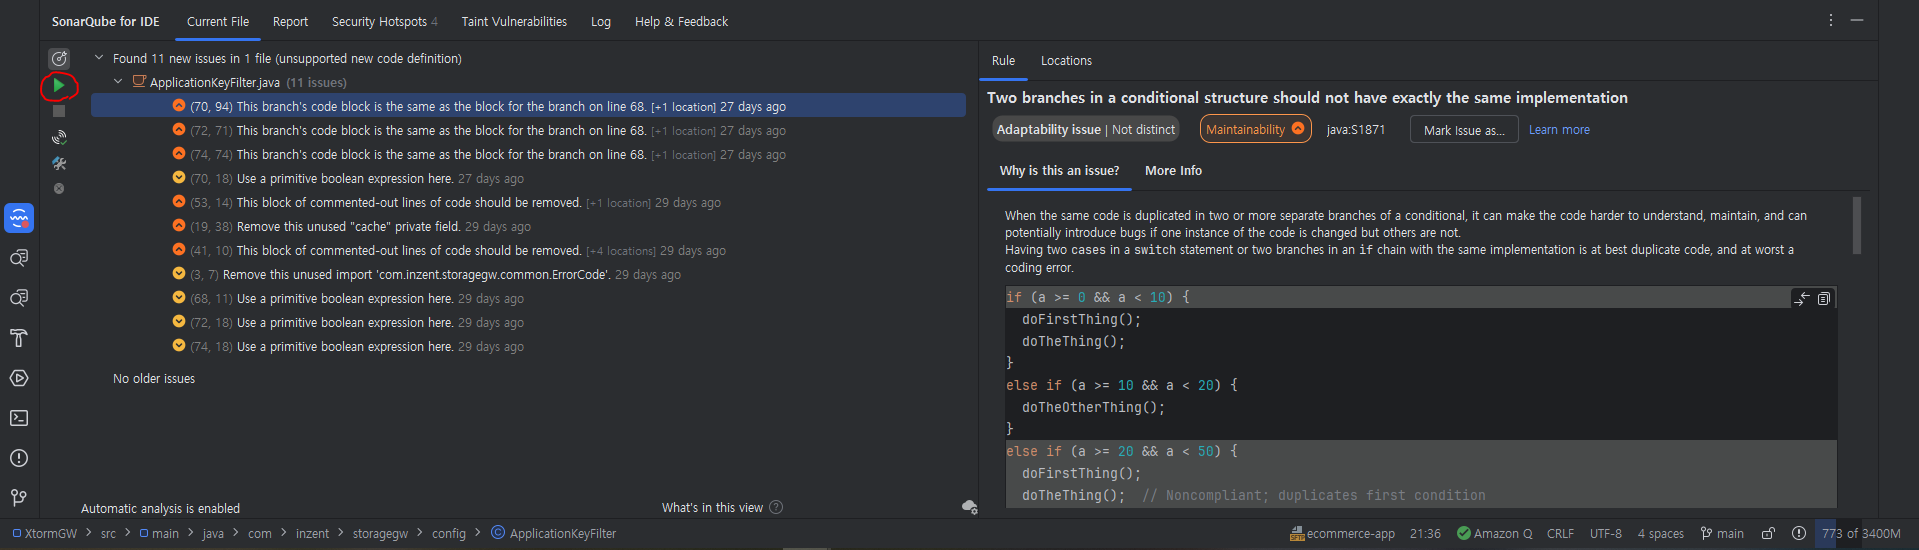Toggle the read-only lock icon in status bar

[x=1768, y=534]
